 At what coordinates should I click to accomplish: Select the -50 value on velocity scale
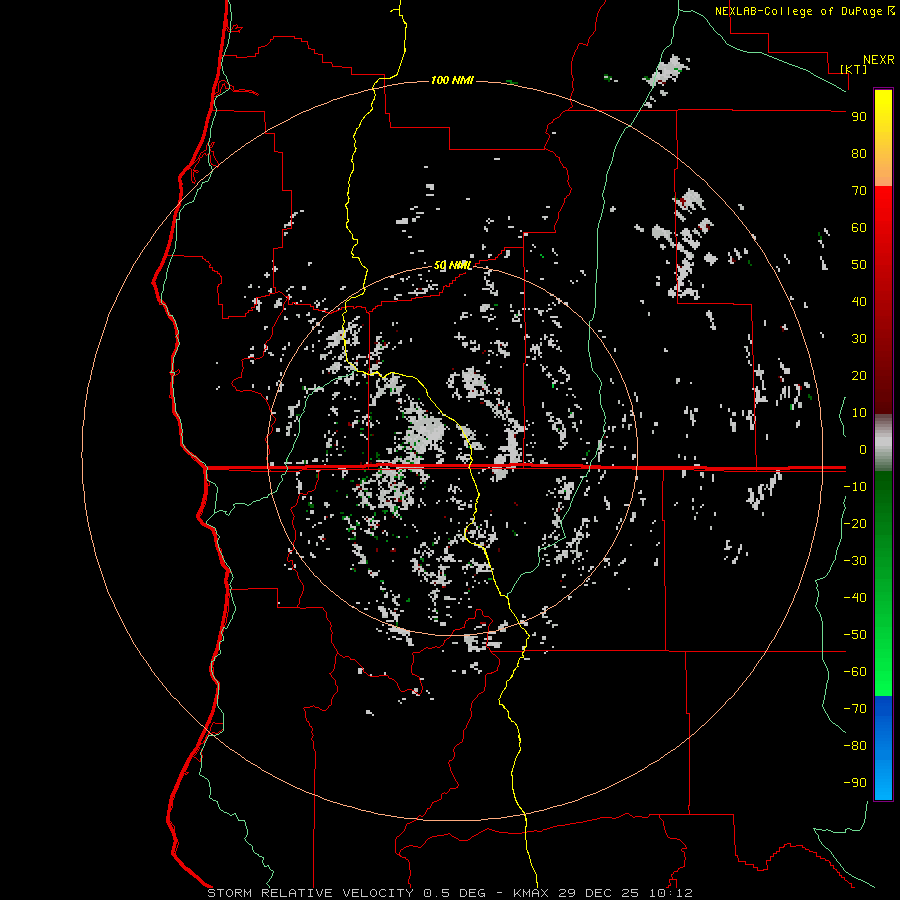(x=855, y=635)
